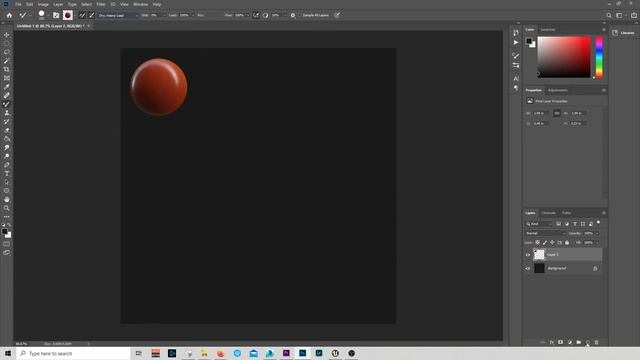Add a layer mask in the Layers panel

click(x=560, y=342)
